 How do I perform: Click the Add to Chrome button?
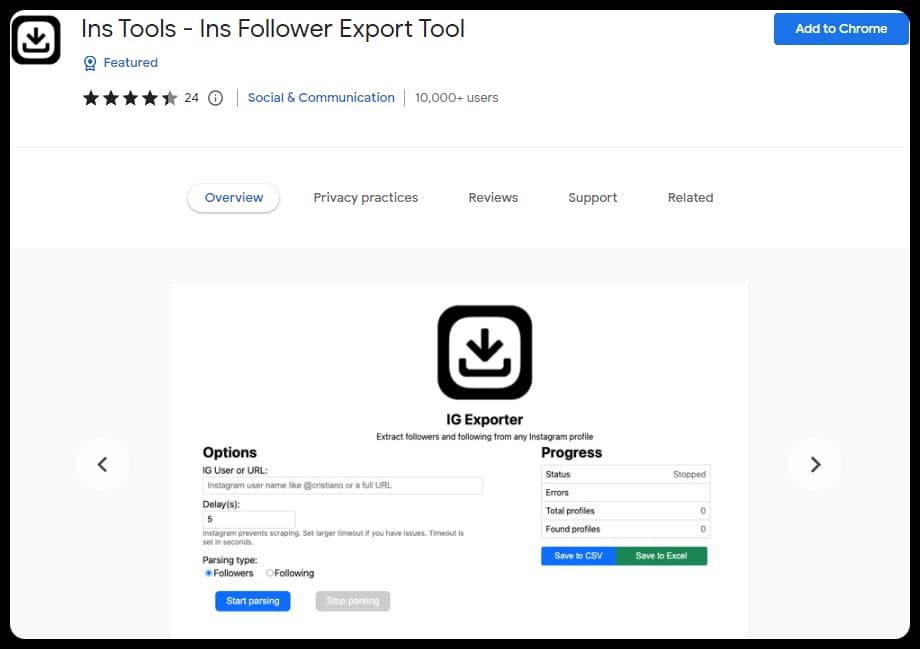tap(841, 29)
